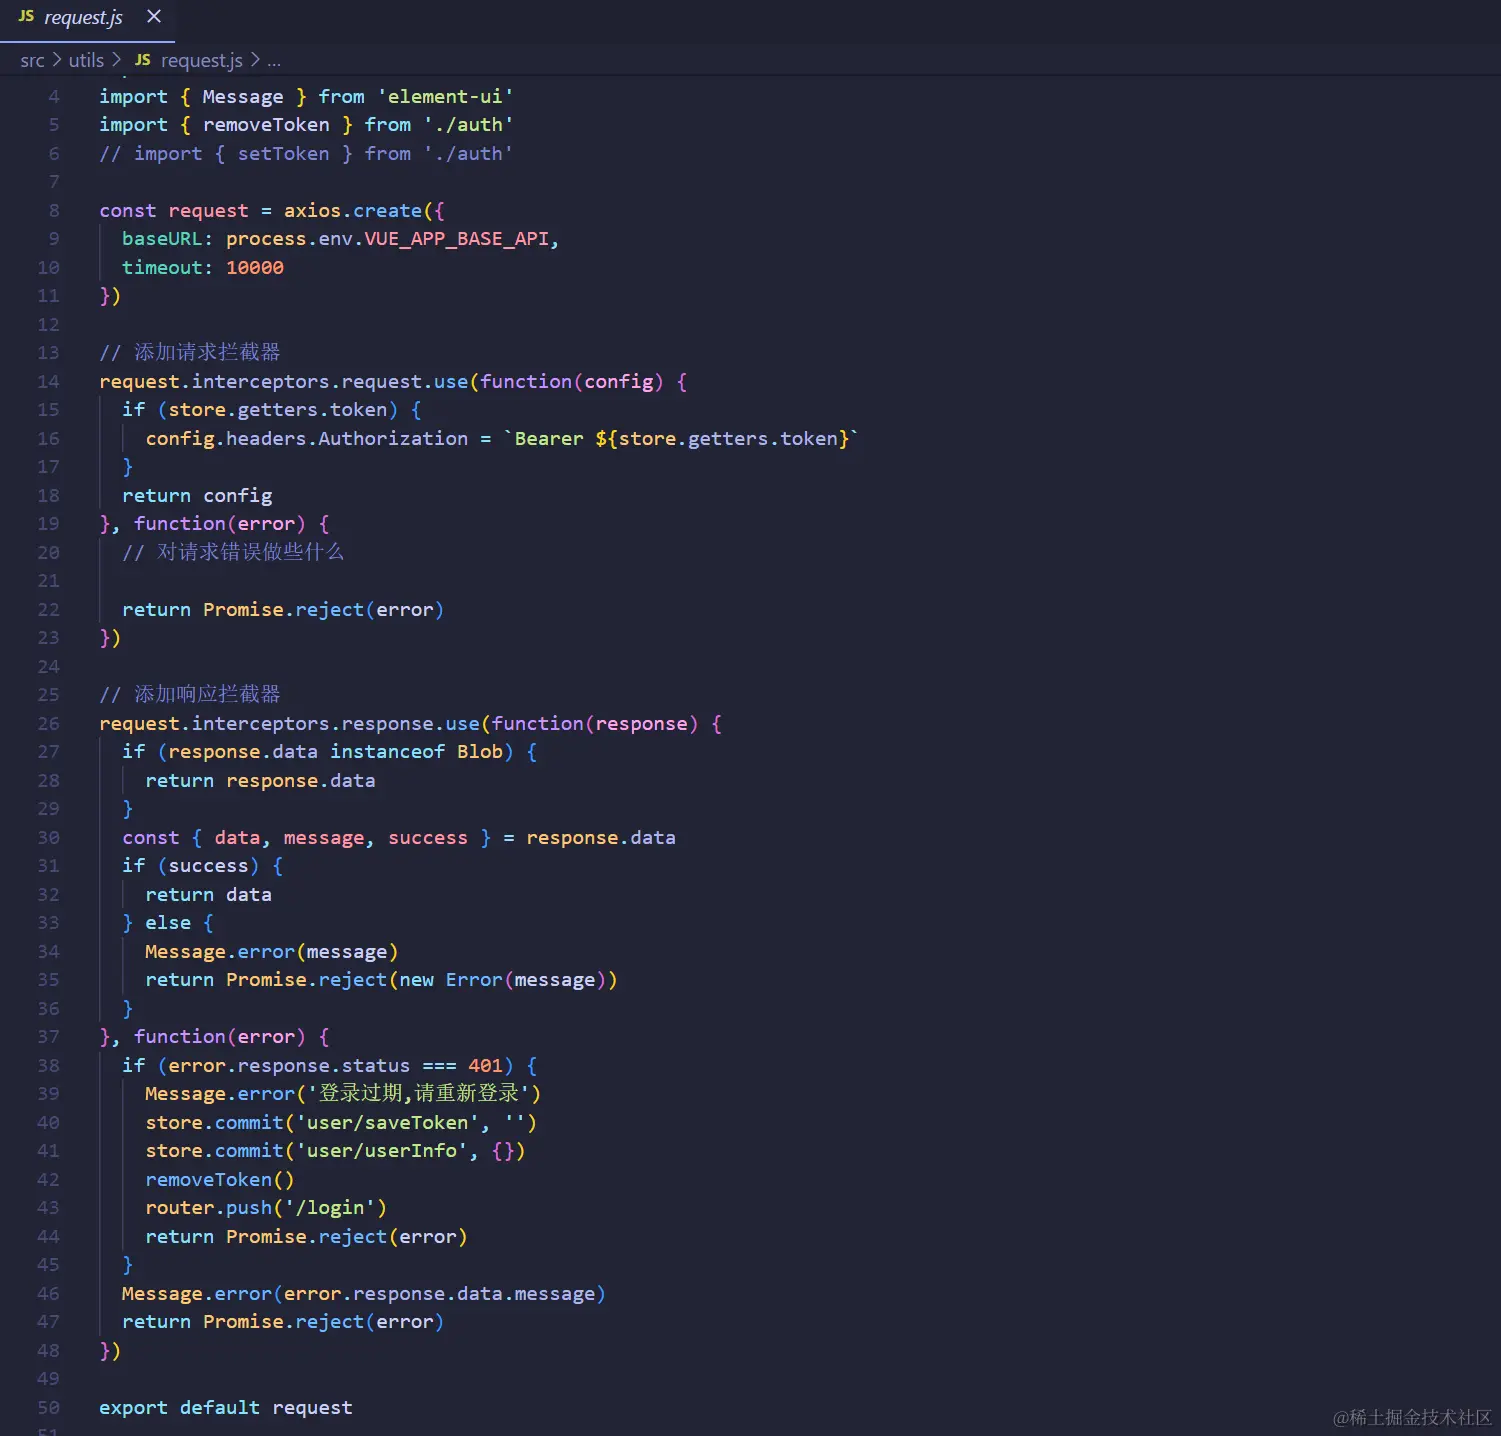
Task: Click the import Message from 'element-ui' line
Action: pyautogui.click(x=306, y=97)
